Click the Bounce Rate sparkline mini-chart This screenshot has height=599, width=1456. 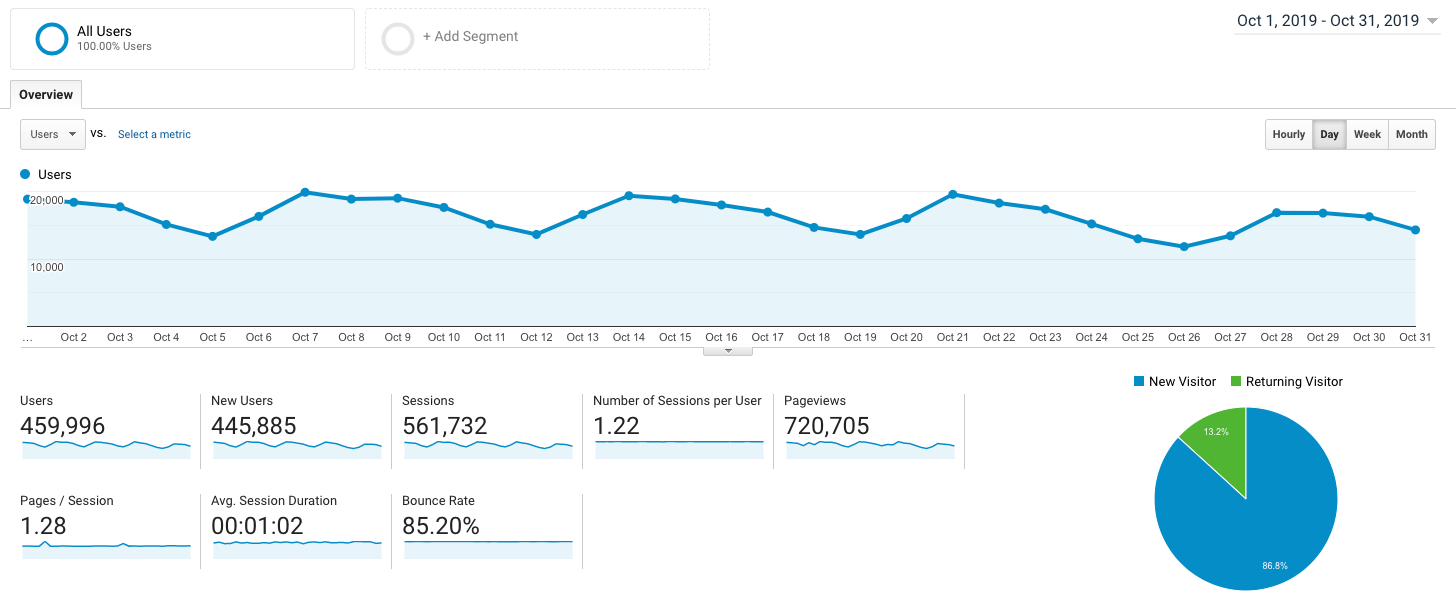click(487, 550)
